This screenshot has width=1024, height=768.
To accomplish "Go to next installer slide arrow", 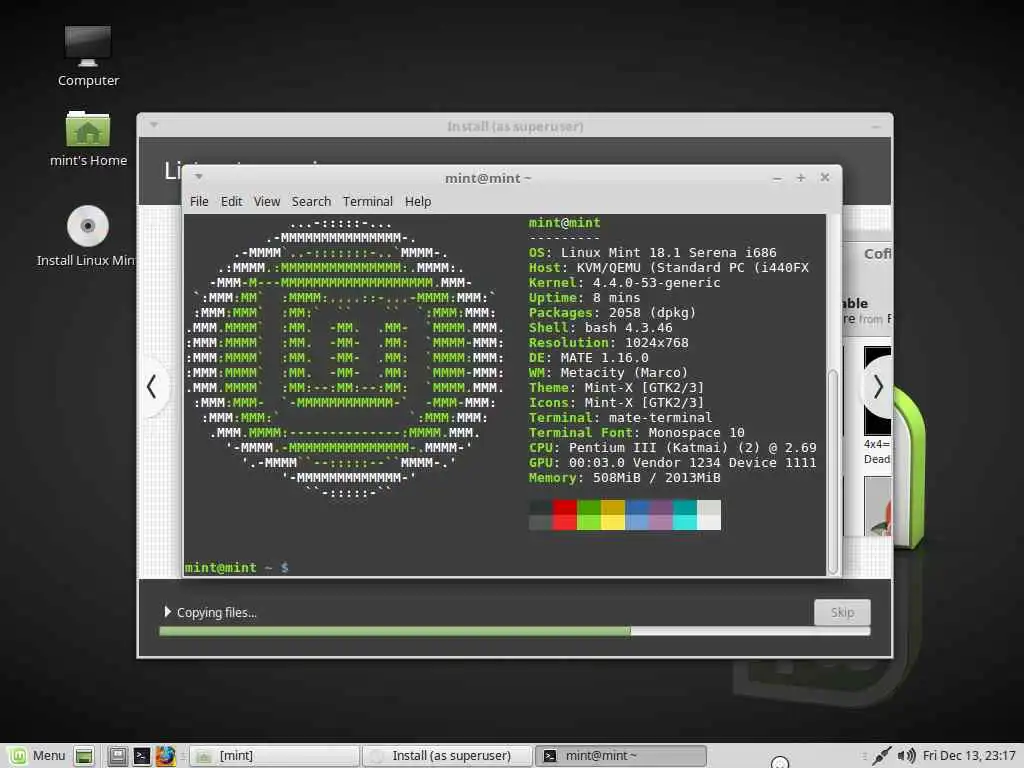I will 878,387.
